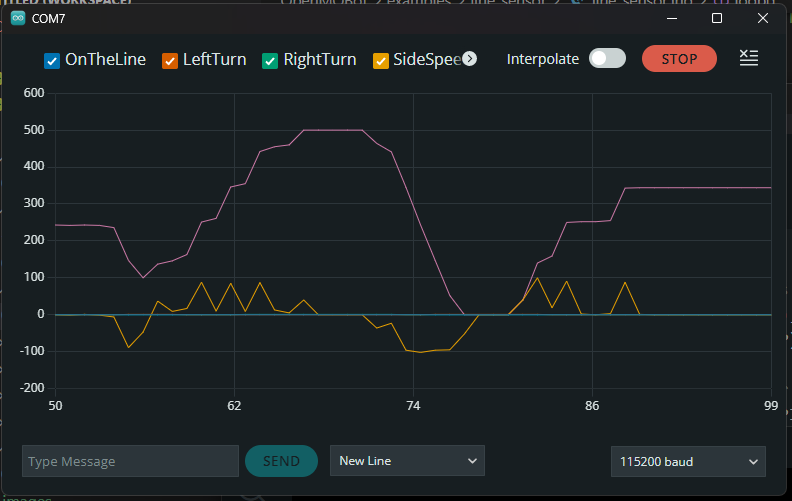This screenshot has height=501, width=792.
Task: Toggle the LeftTurn series checkbox
Action: [x=170, y=61]
